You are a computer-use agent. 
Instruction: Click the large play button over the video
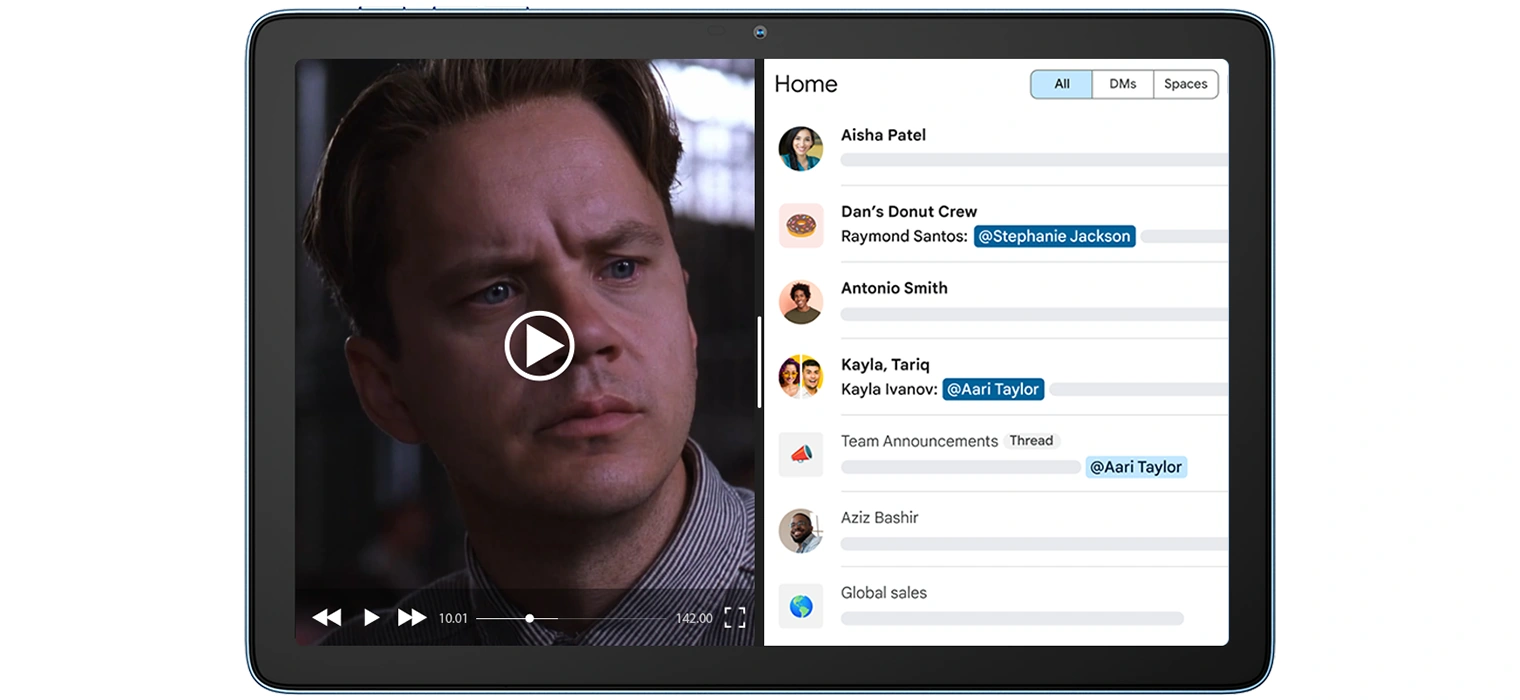click(x=539, y=346)
